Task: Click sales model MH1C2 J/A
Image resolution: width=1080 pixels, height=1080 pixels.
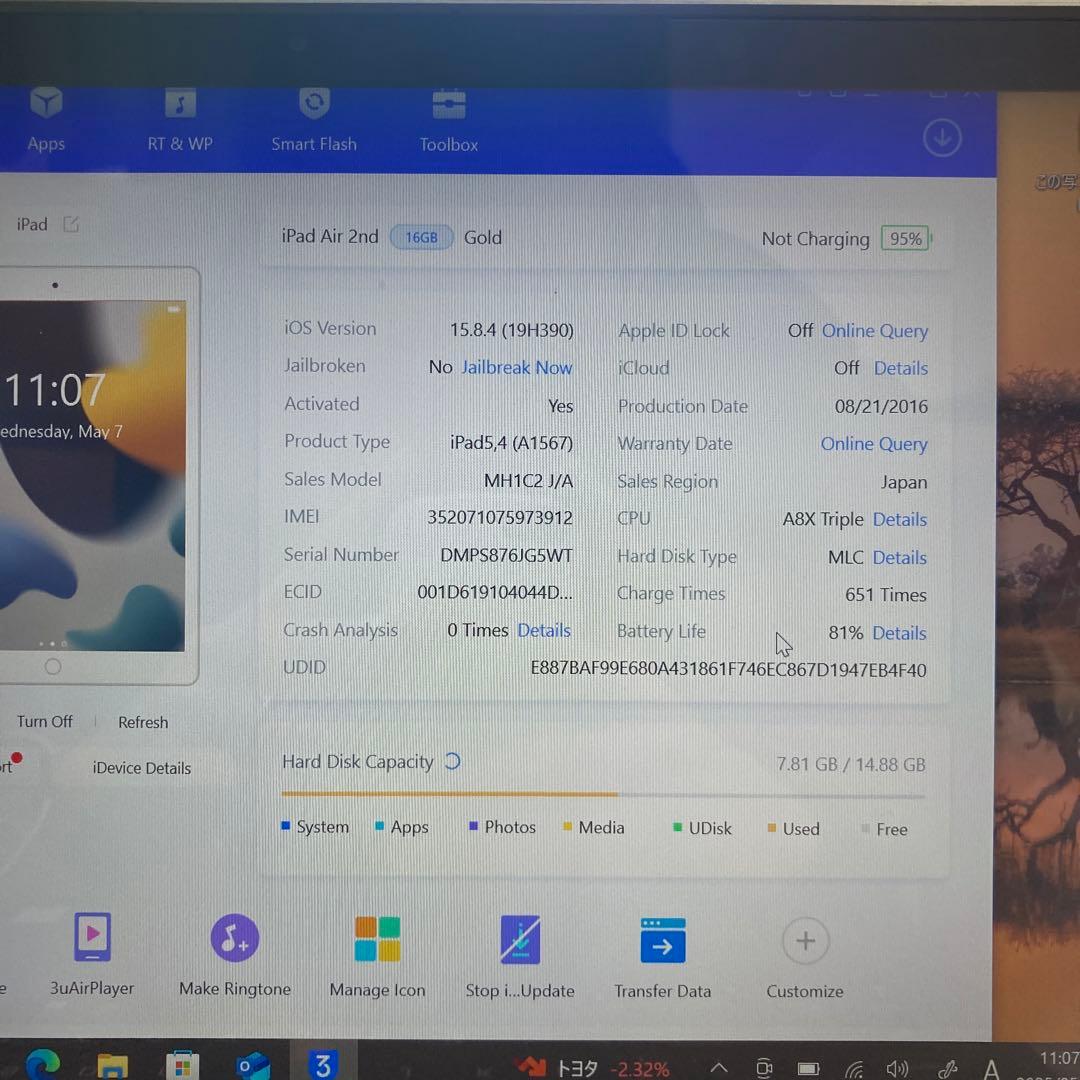Action: pyautogui.click(x=528, y=480)
